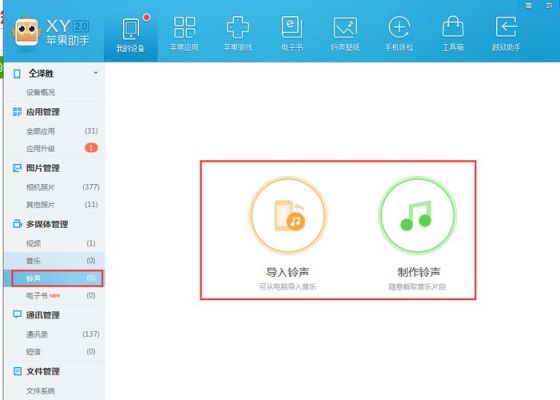Expand the device name dropdown arrow

coord(96,73)
